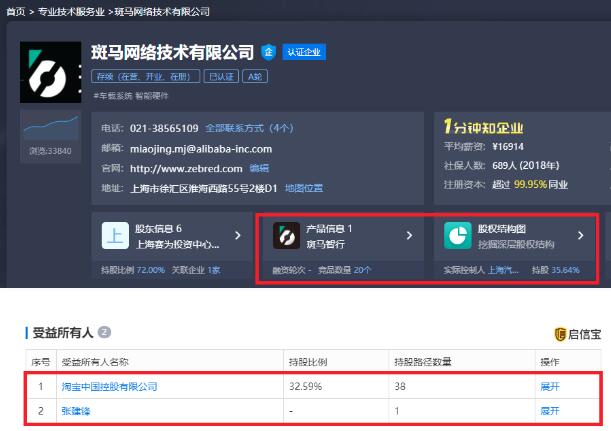
Task: Open 全部联系方式 (4个) link
Action: (x=249, y=128)
